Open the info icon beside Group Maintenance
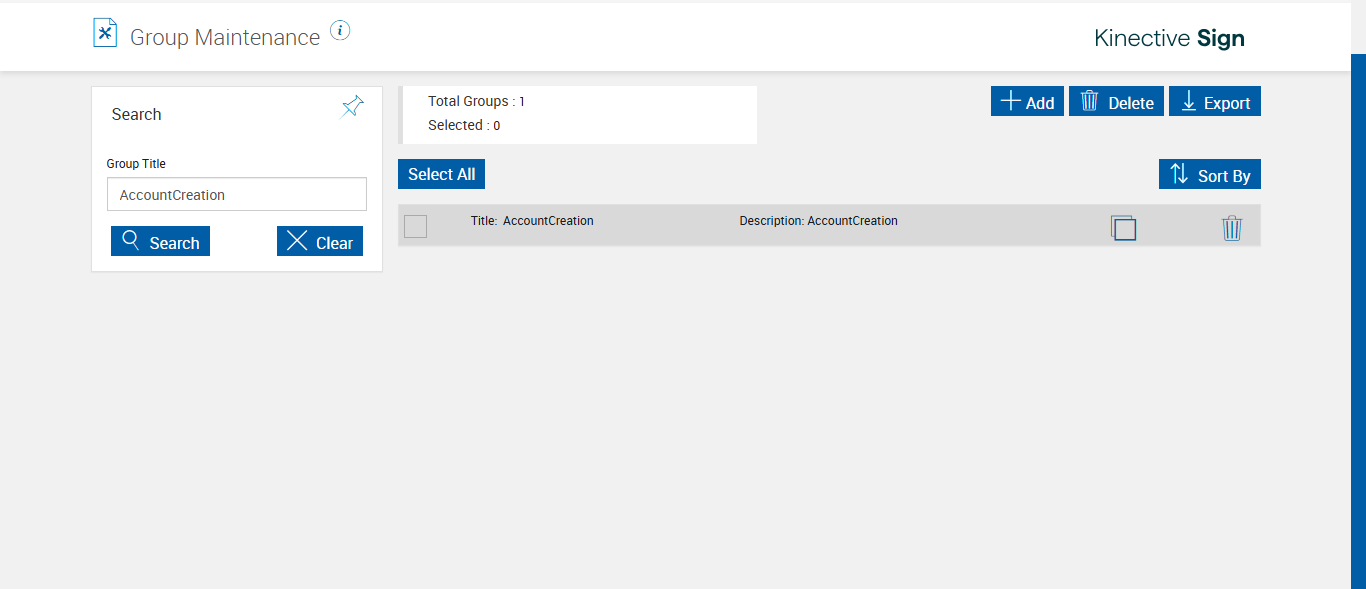1366x589 pixels. point(340,30)
